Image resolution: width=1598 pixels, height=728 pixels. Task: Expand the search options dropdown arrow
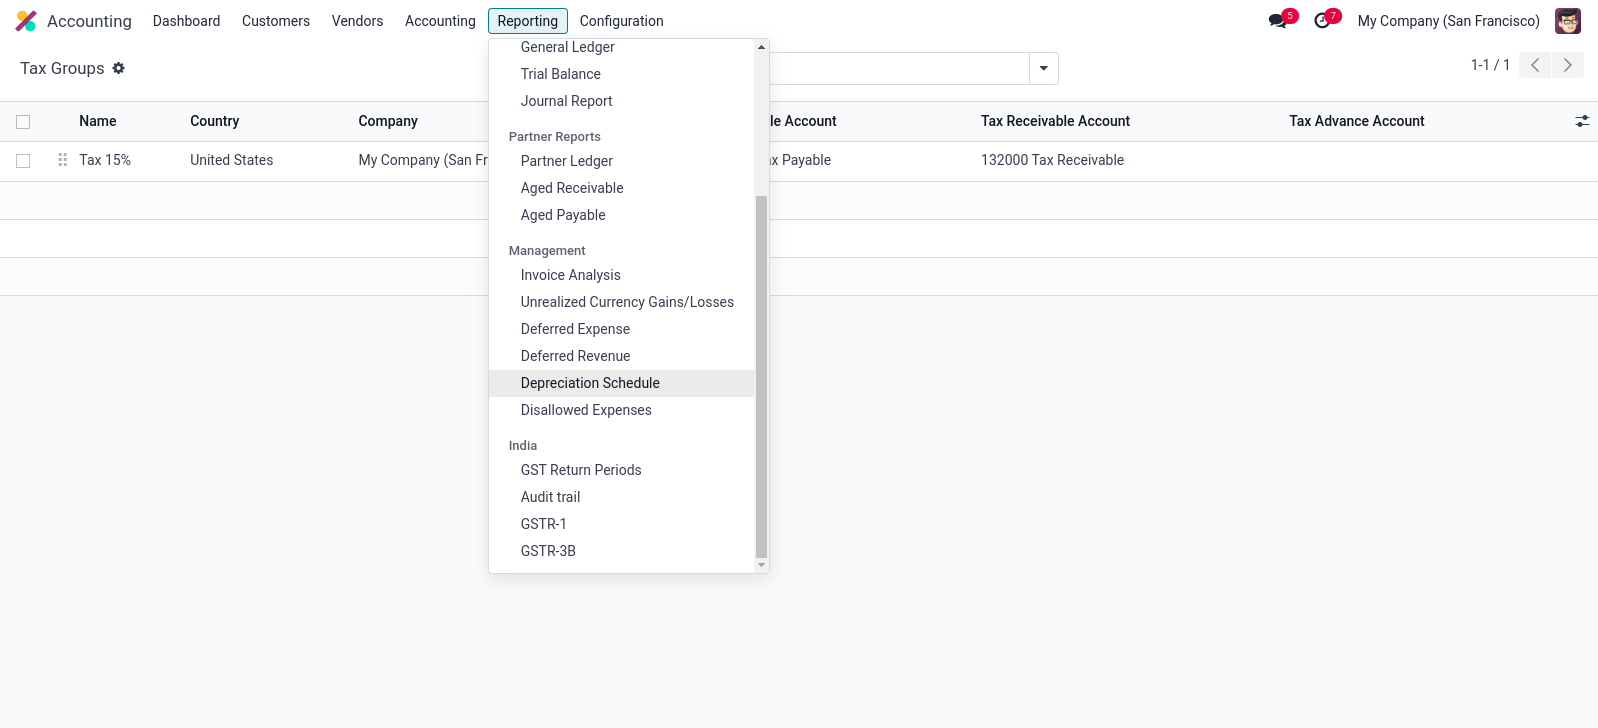1043,69
